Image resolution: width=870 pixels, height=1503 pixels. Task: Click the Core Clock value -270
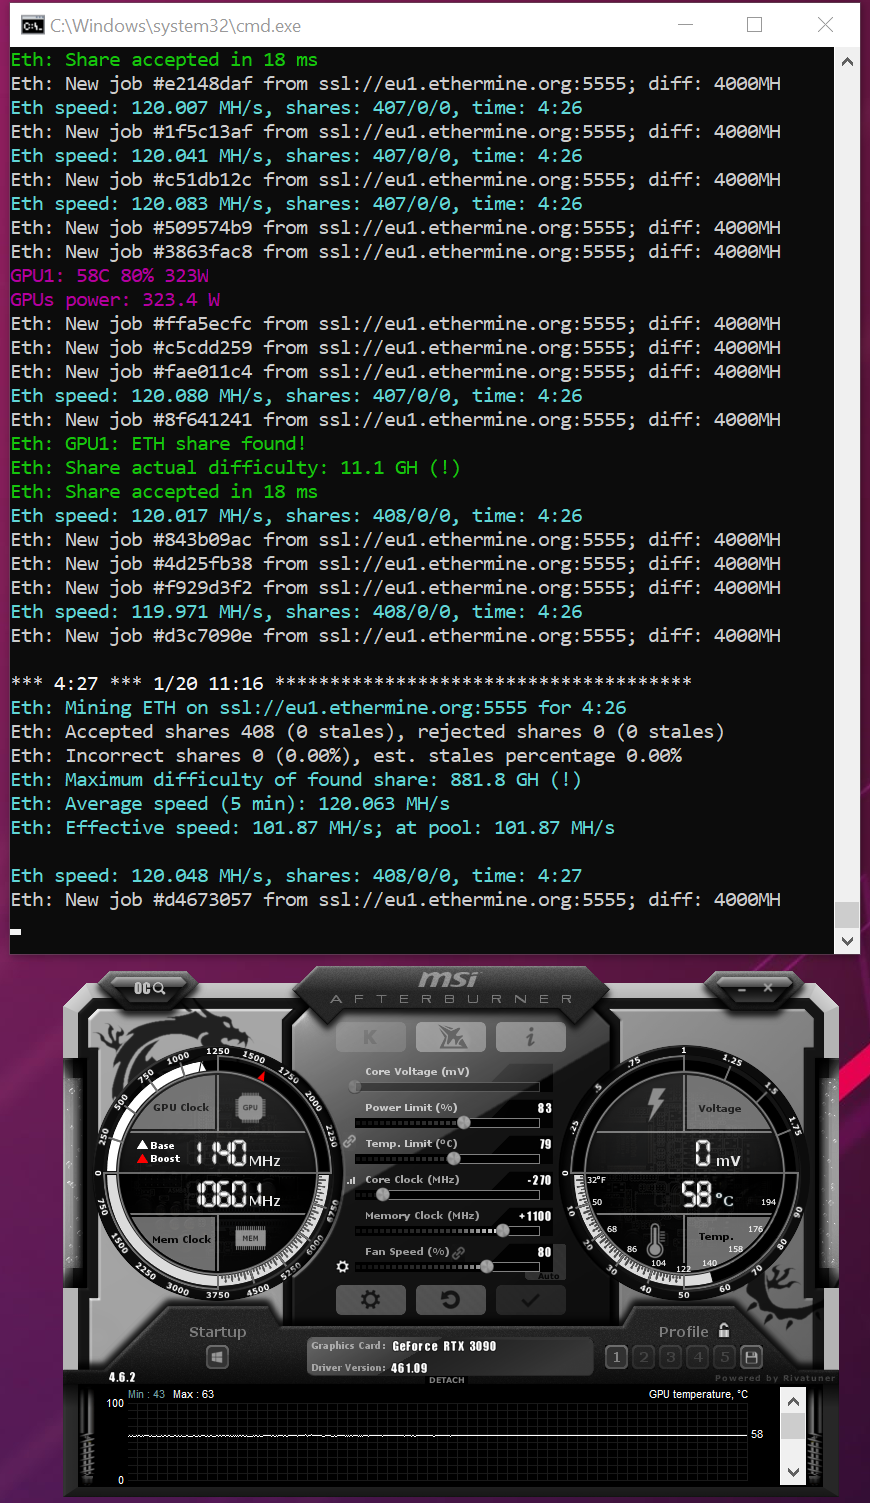[539, 1180]
